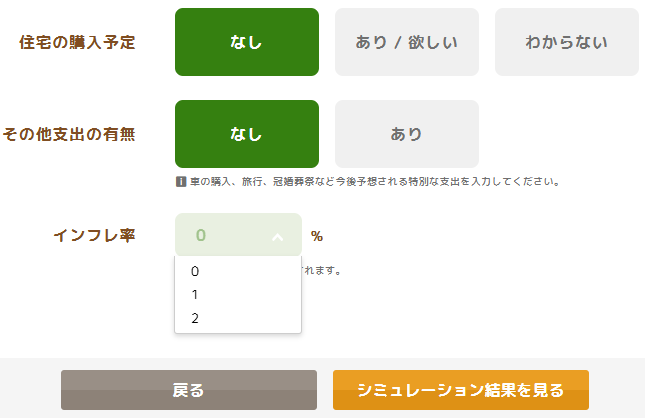Click the hint text about 車の購入、旅行
645x418 pixels.
(375, 182)
